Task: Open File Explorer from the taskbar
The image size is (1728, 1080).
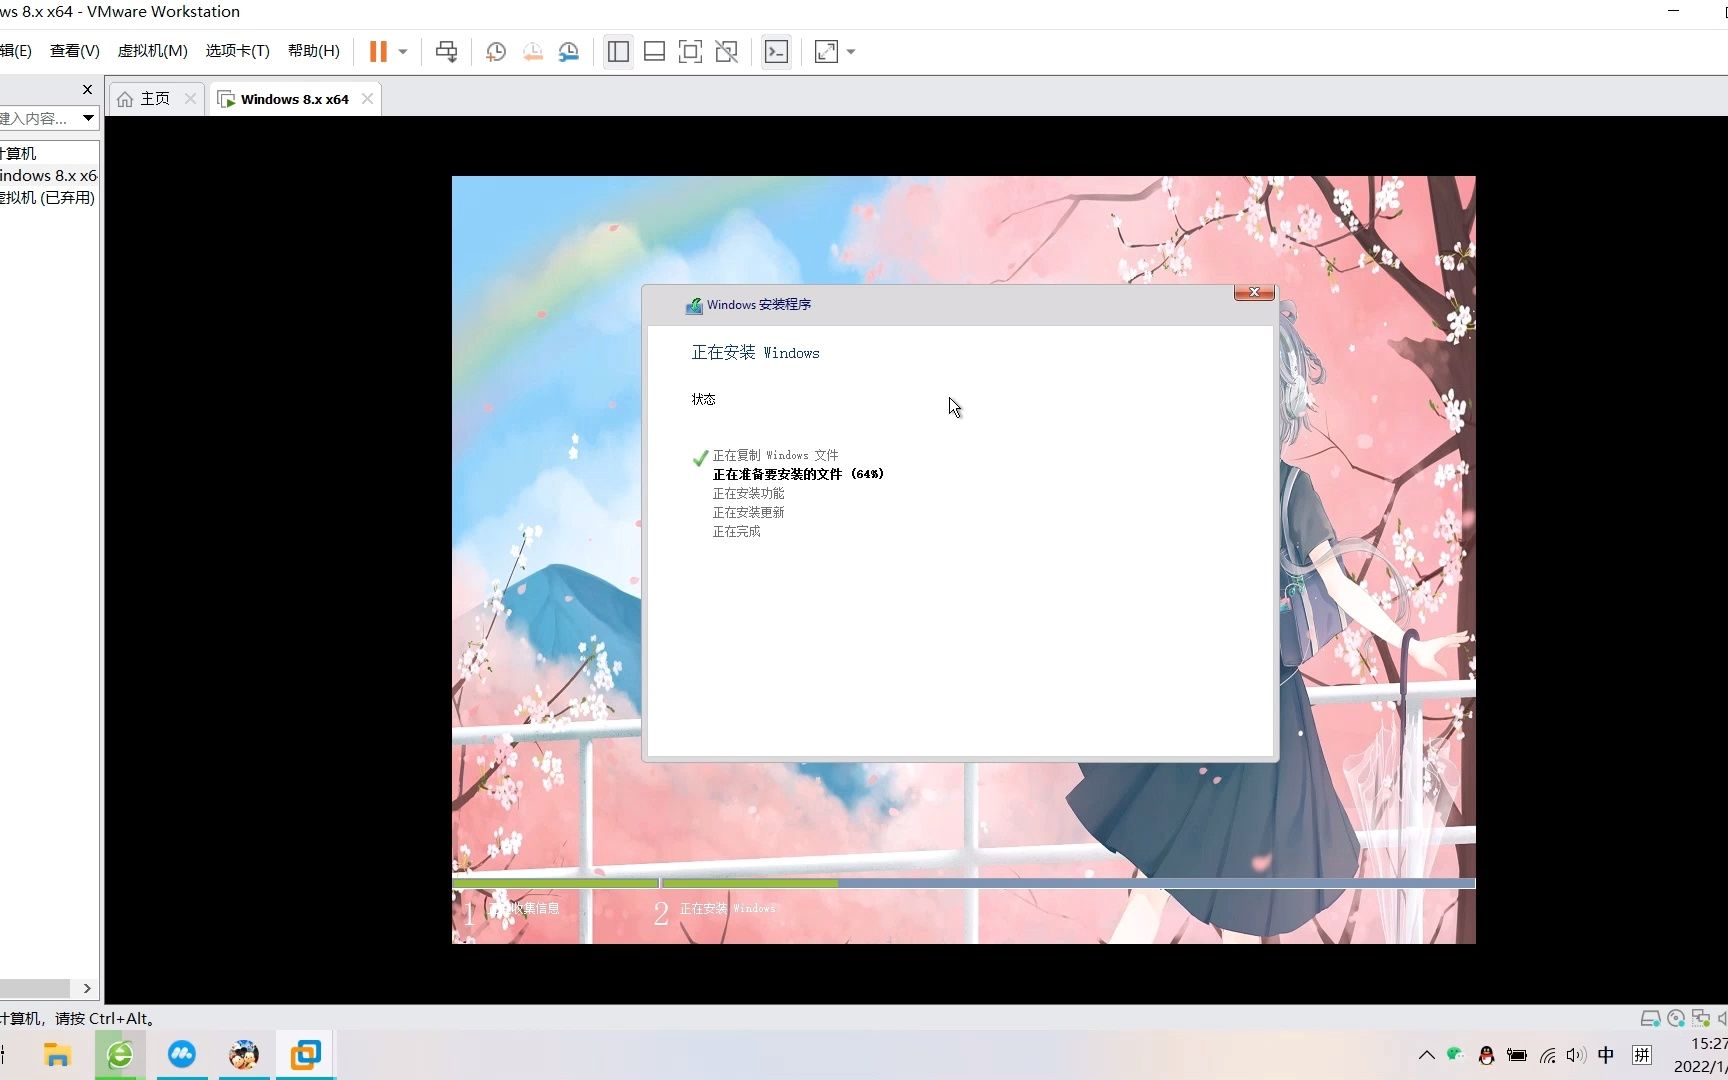Action: point(57,1055)
